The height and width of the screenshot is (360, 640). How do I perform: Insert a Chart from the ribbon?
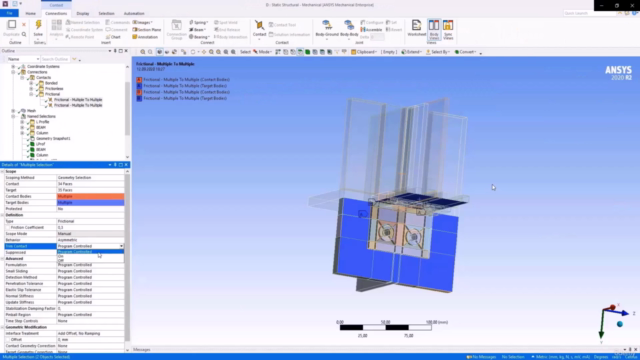[x=113, y=37]
